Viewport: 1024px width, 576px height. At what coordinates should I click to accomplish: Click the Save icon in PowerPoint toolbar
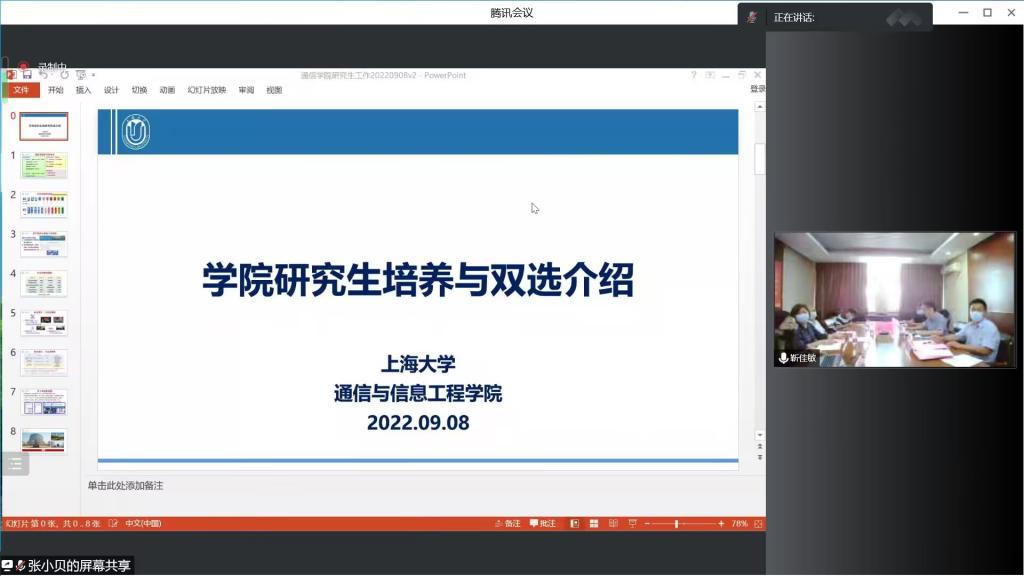point(27,75)
